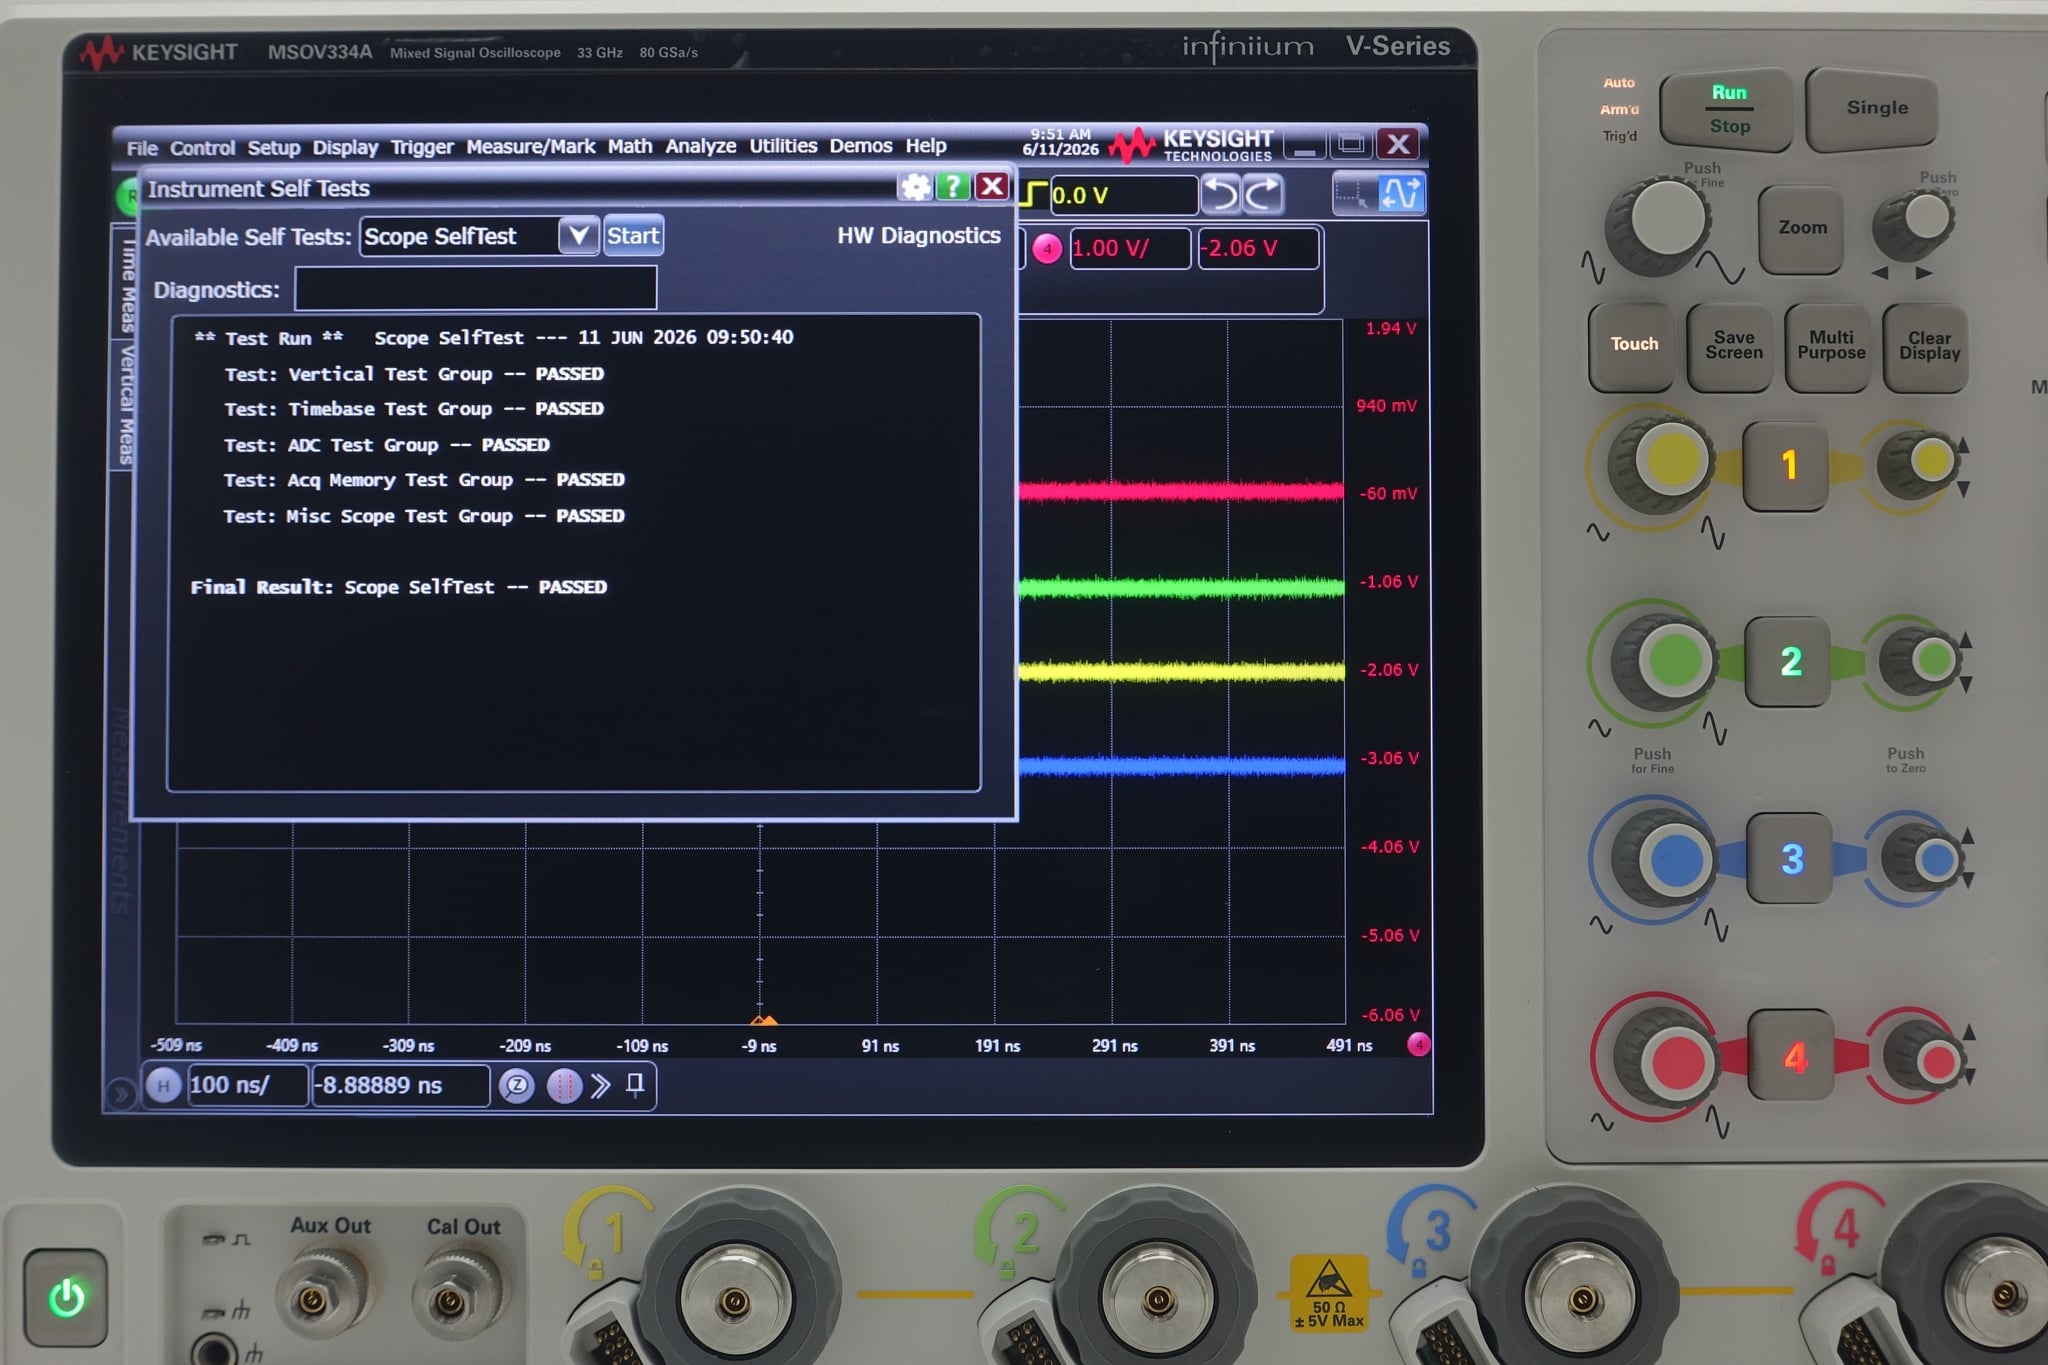Toggle channel 1 yellow button
The height and width of the screenshot is (1365, 2048).
pos(1788,465)
